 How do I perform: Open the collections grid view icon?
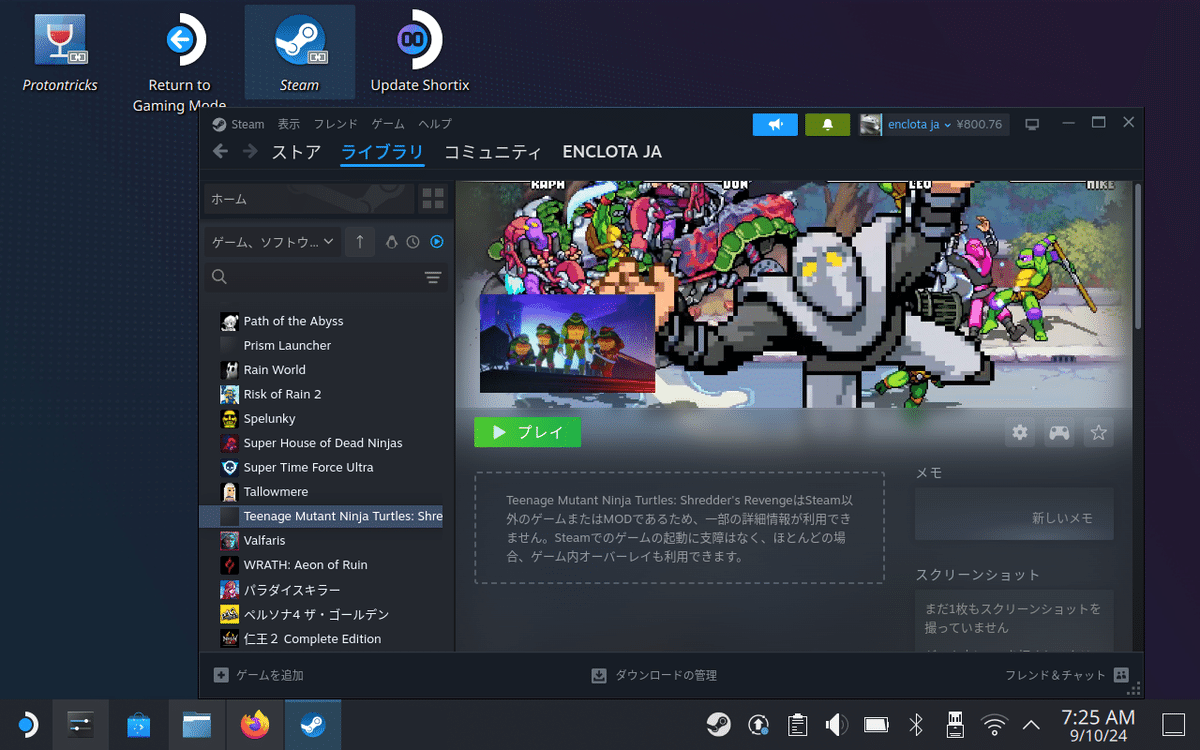[x=433, y=198]
